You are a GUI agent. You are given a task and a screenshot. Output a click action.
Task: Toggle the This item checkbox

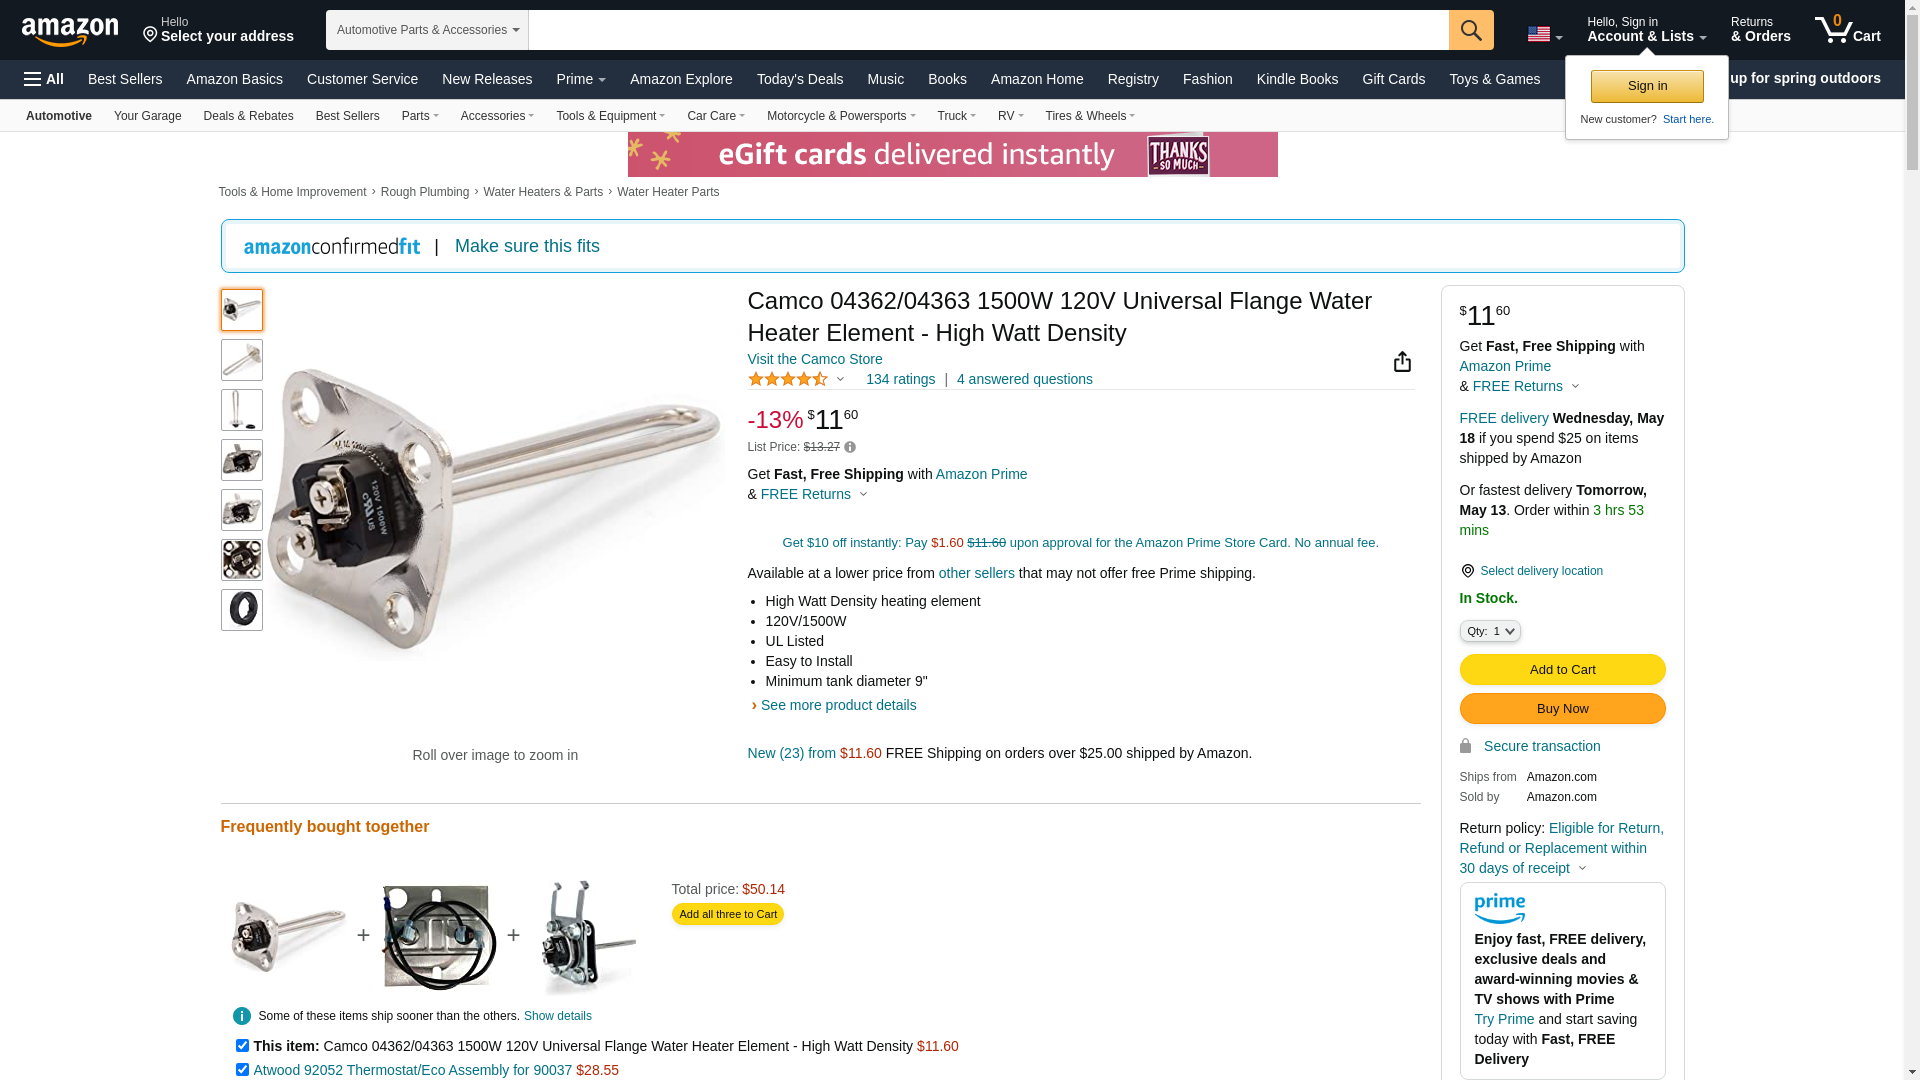242,1046
